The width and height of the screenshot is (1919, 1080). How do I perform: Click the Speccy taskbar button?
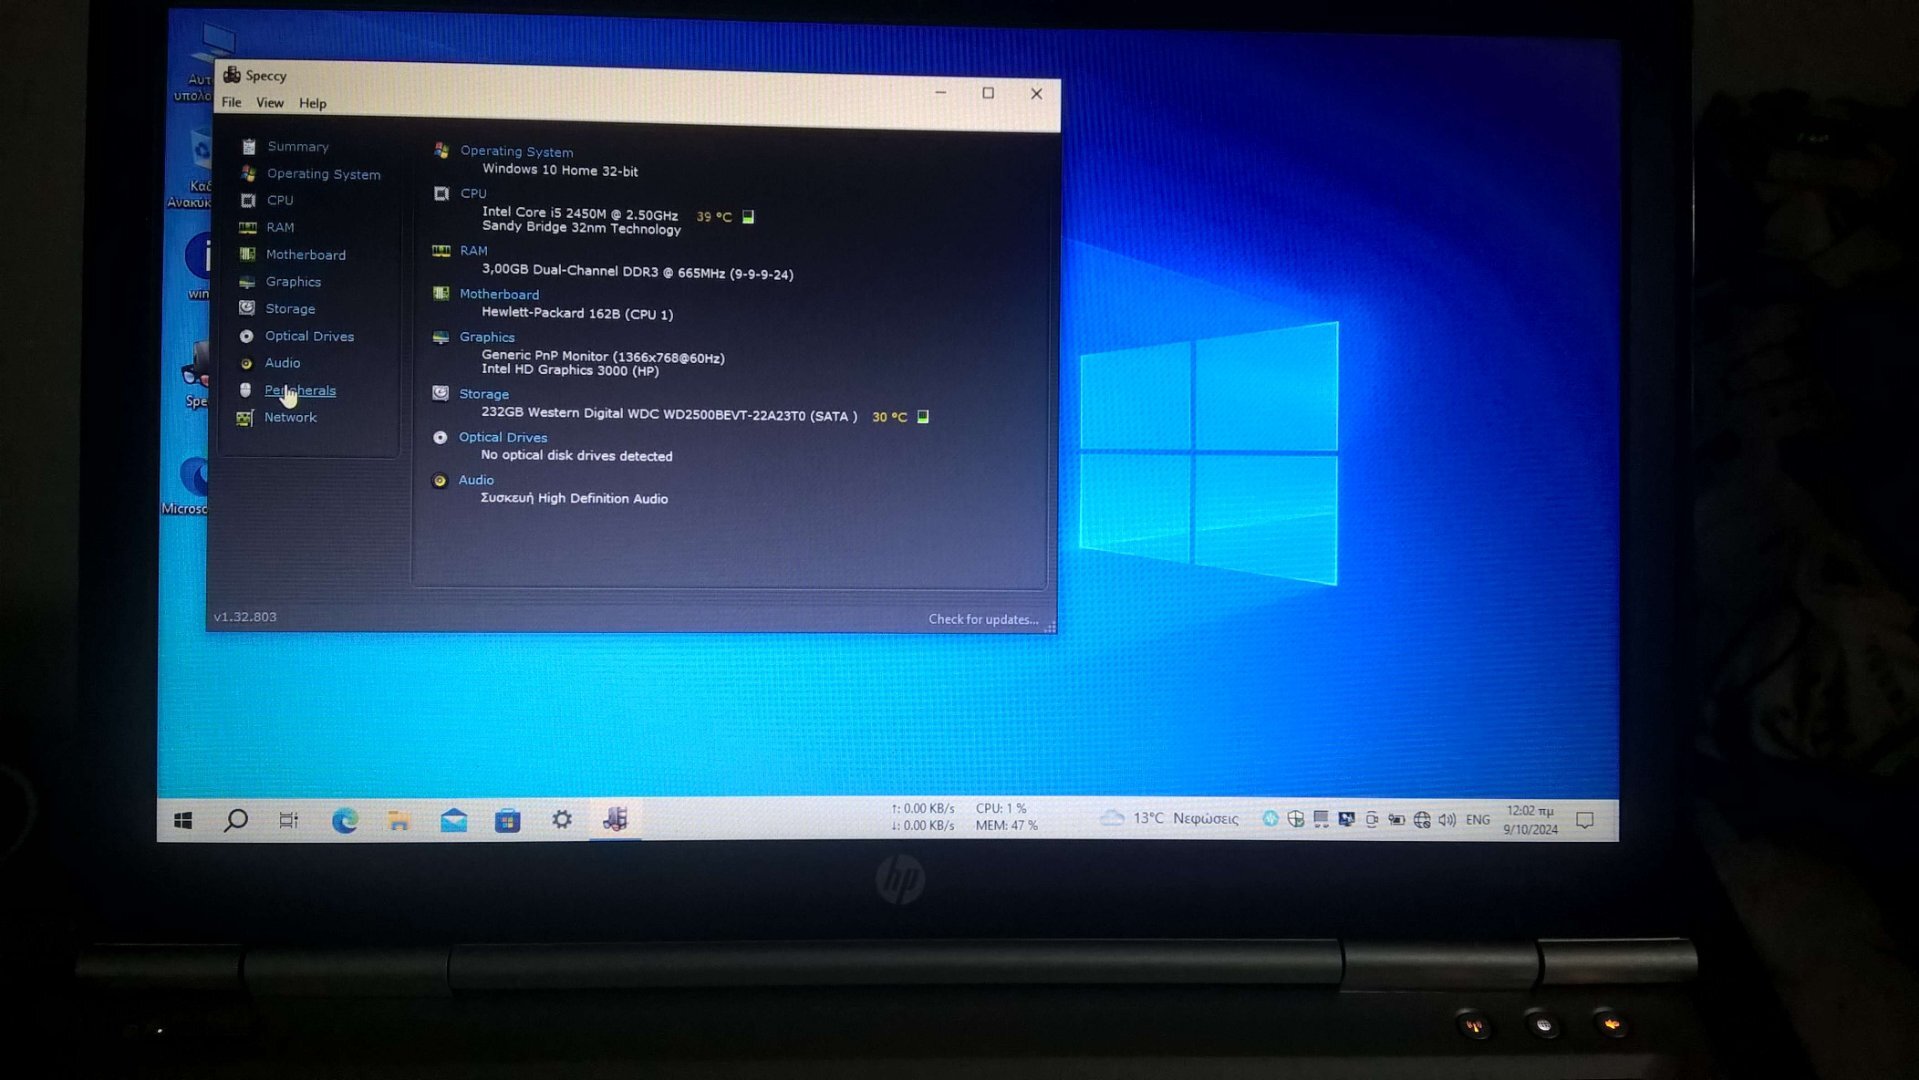pyautogui.click(x=615, y=820)
